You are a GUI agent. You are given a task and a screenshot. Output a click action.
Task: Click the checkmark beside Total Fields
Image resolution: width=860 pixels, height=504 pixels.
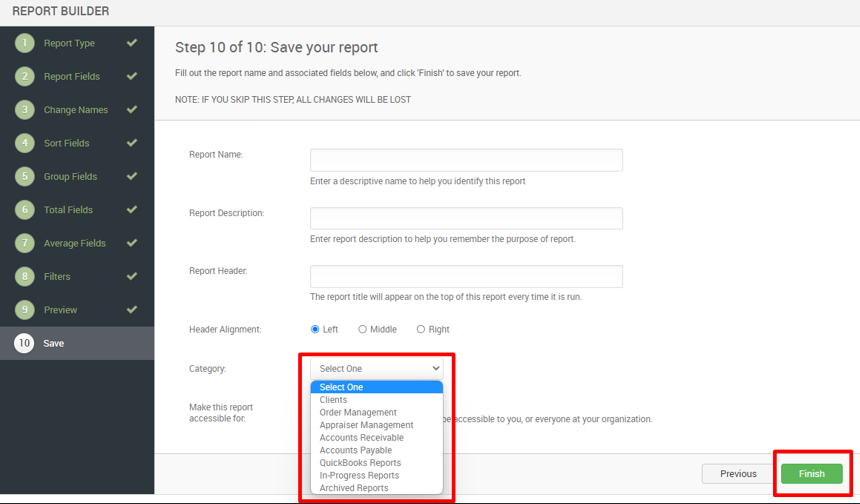point(132,209)
